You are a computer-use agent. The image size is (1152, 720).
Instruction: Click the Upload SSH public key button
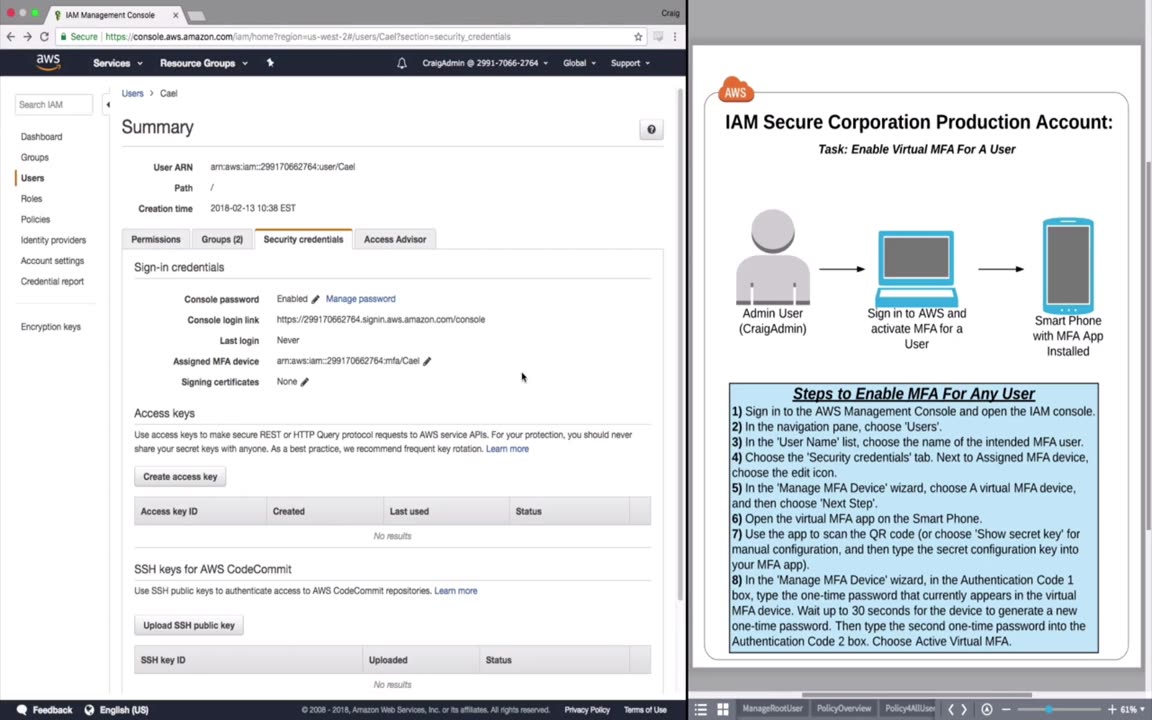click(189, 625)
